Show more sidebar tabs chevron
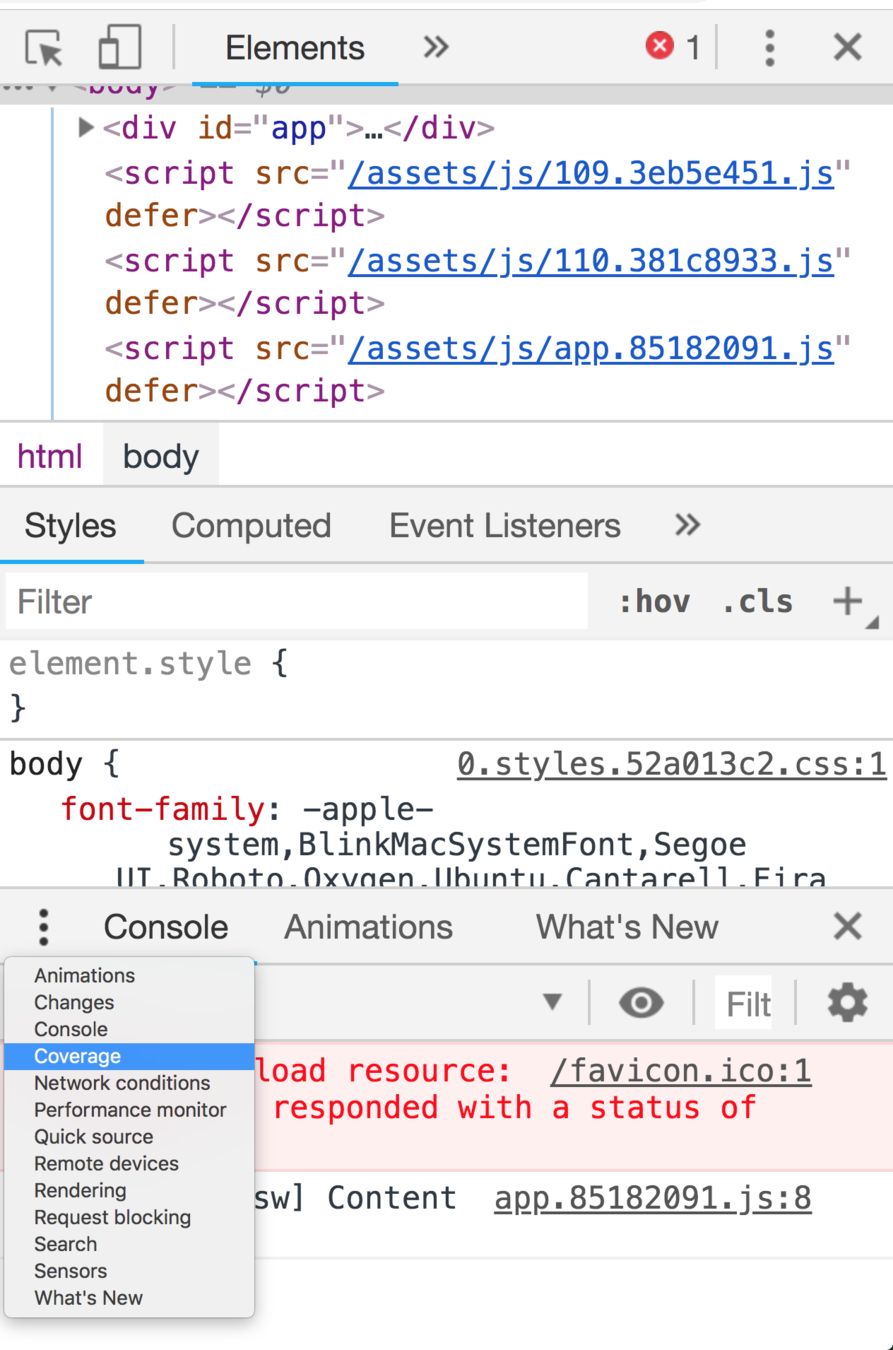This screenshot has width=893, height=1350. point(687,525)
